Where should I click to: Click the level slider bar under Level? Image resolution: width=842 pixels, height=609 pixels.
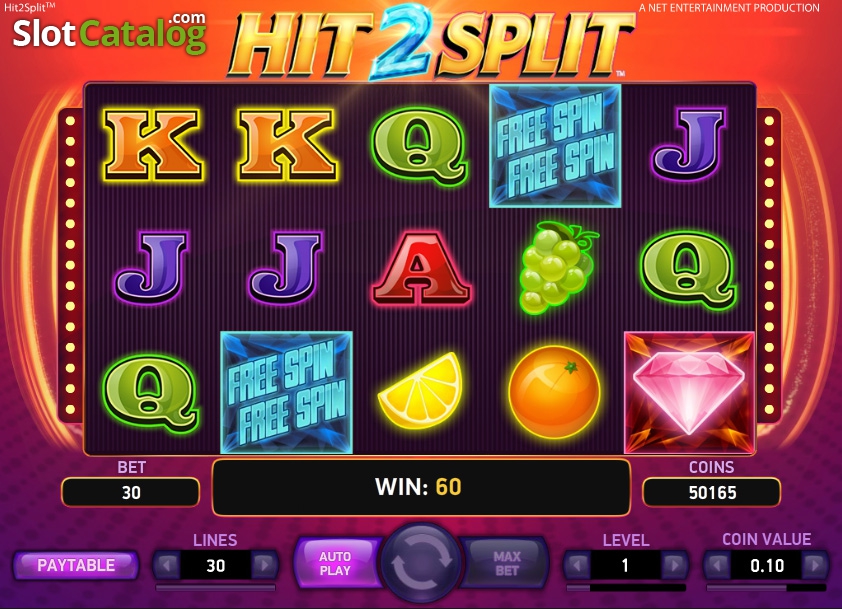click(x=626, y=588)
